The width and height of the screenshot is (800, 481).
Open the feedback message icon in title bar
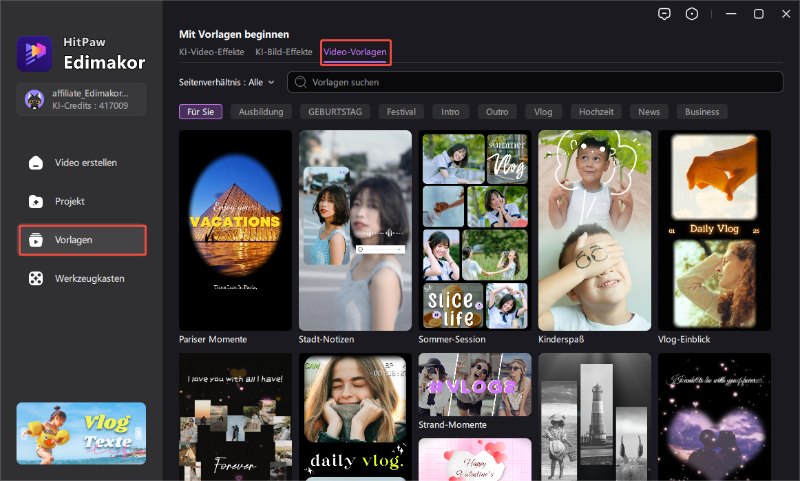(664, 14)
